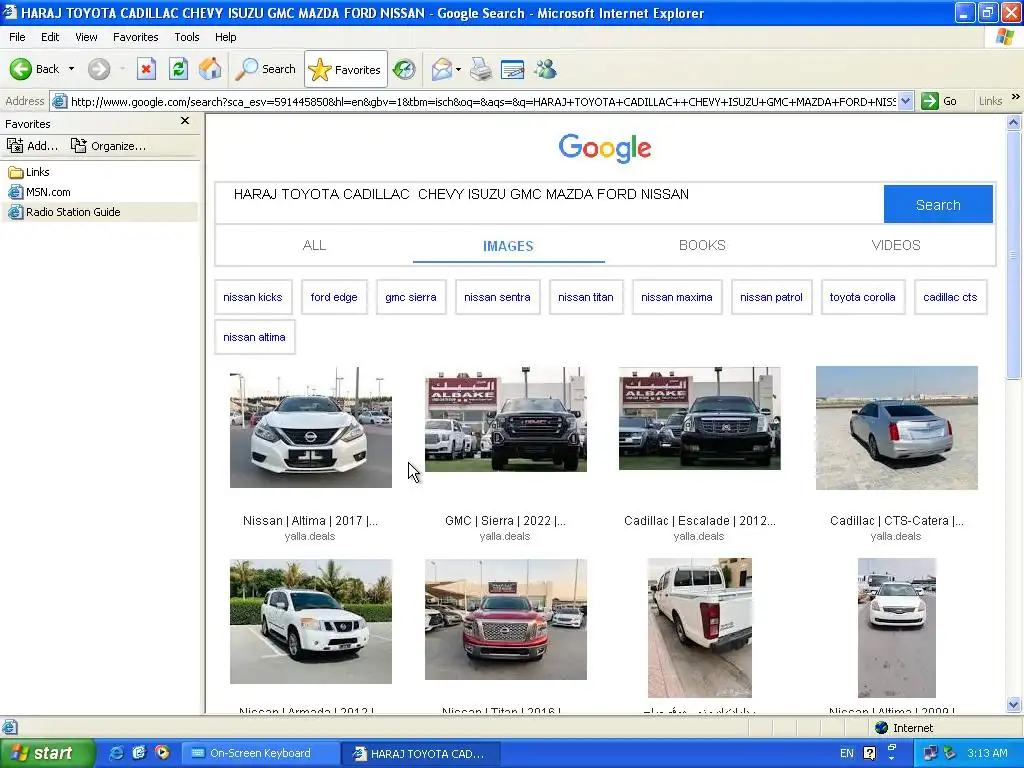
Task: Open the View menu
Action: click(86, 37)
